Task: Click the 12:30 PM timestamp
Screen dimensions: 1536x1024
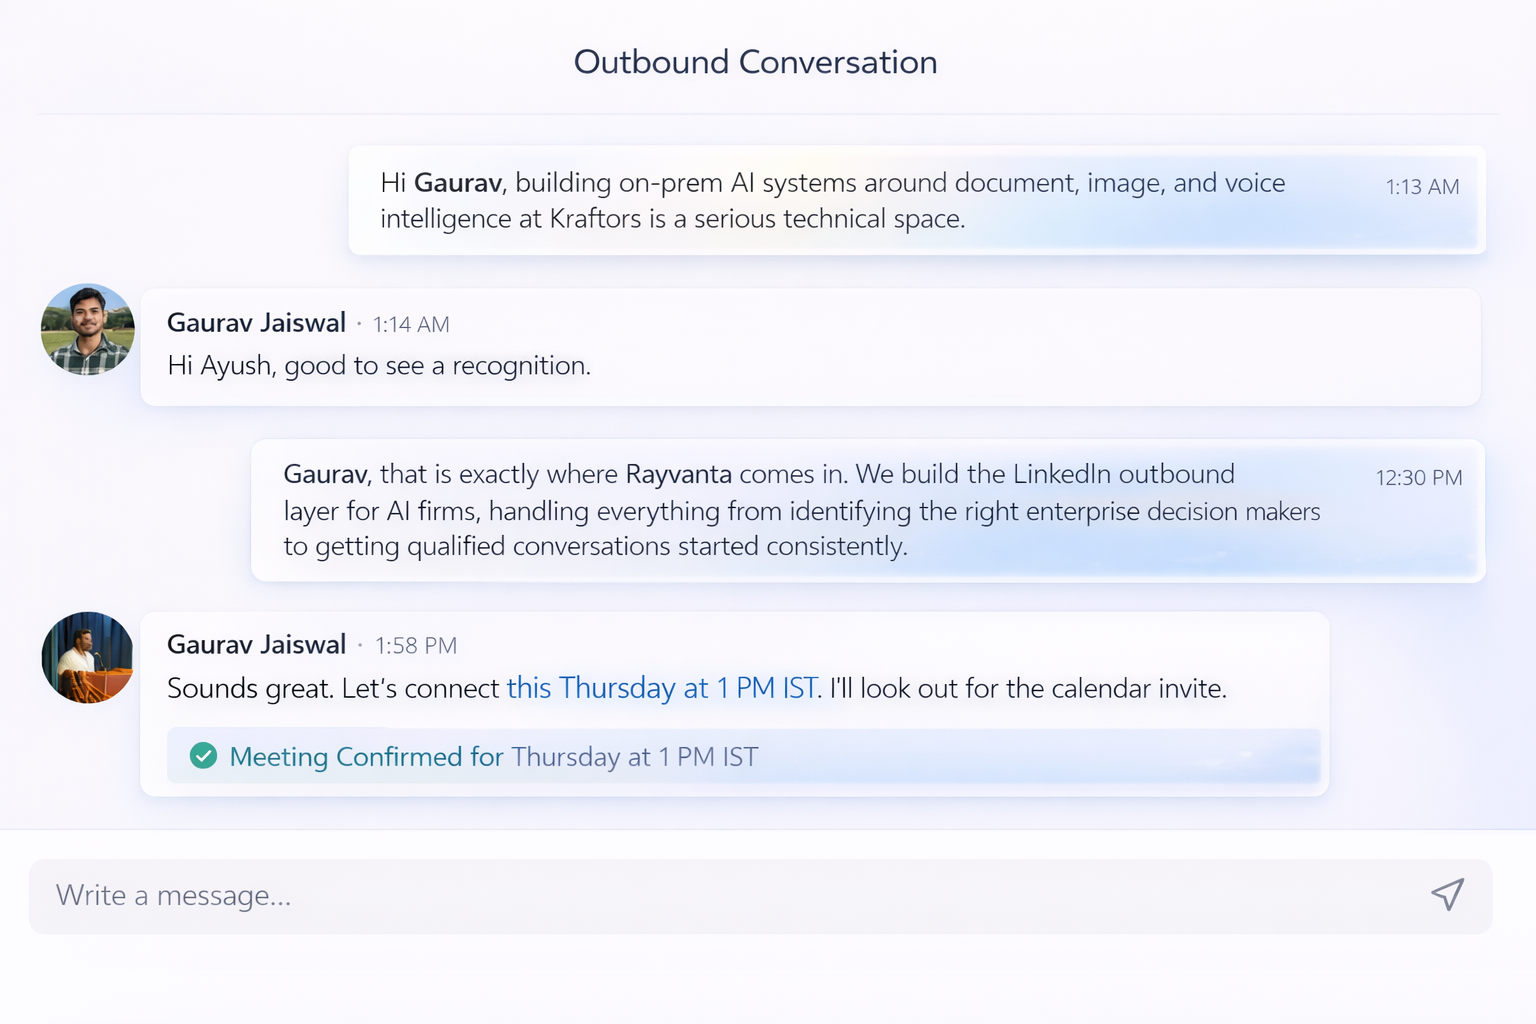Action: click(x=1417, y=478)
